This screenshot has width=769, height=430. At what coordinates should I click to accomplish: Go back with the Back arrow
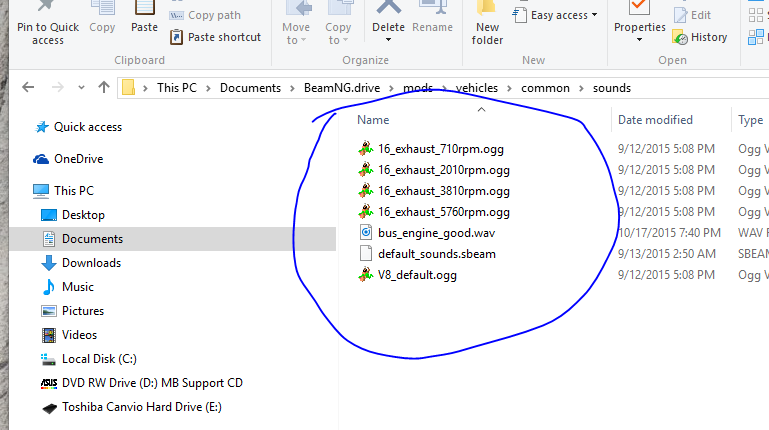point(28,87)
